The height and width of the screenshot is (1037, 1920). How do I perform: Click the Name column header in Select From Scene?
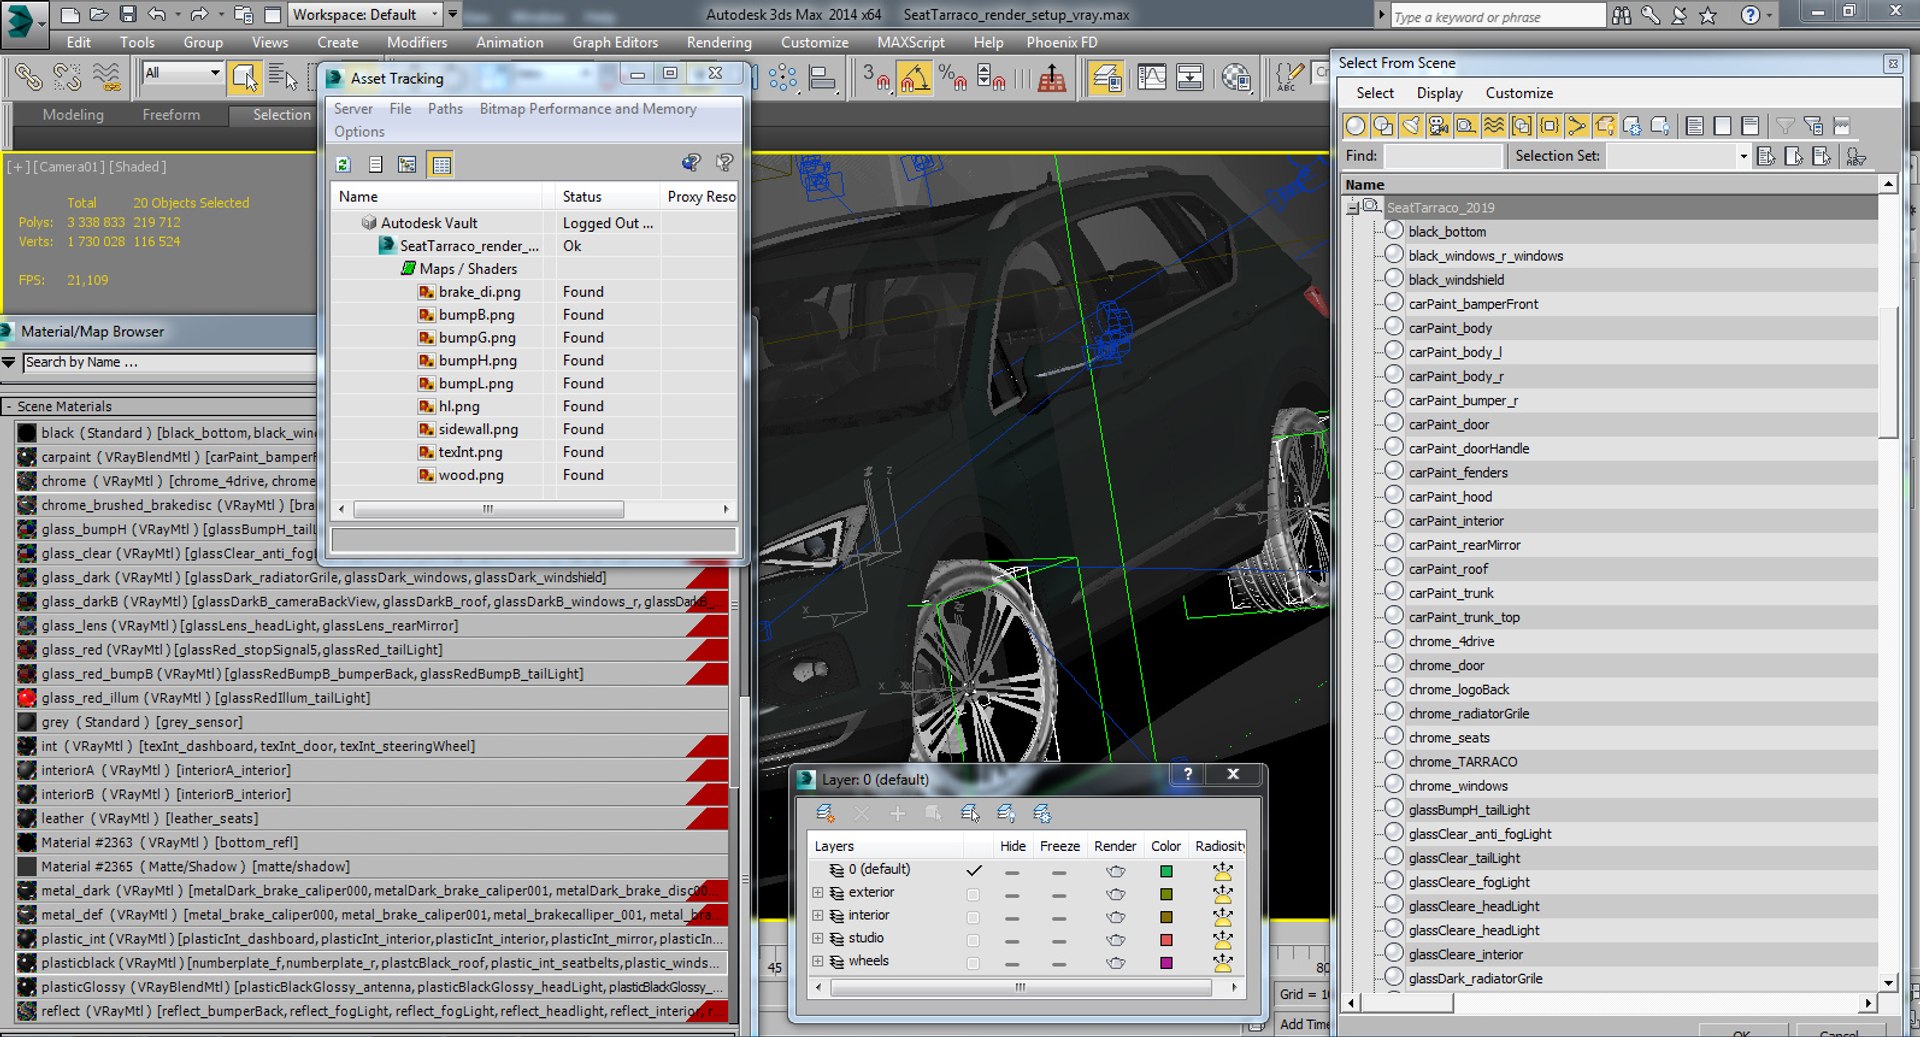click(1610, 185)
